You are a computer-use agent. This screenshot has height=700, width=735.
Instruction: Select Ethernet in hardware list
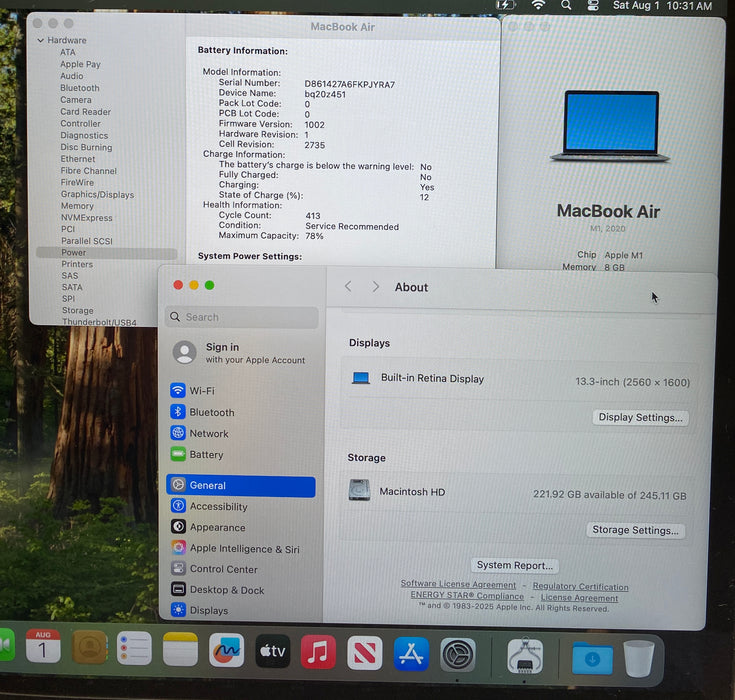[x=77, y=159]
